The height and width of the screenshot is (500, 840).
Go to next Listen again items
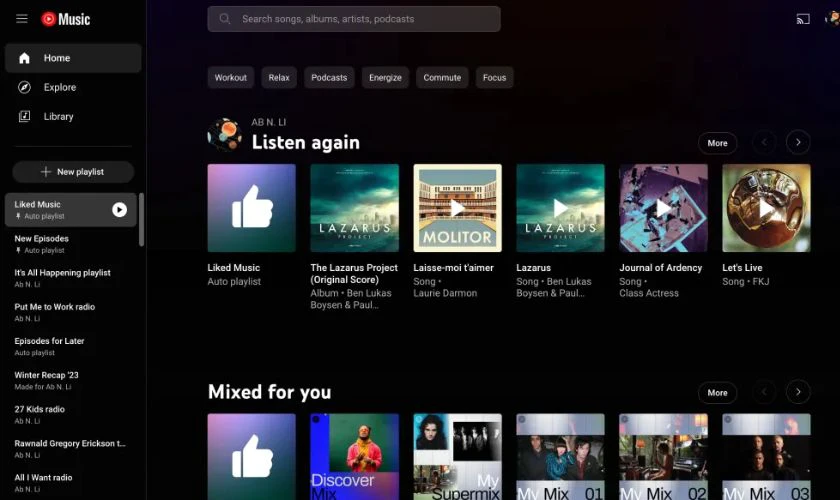(798, 143)
